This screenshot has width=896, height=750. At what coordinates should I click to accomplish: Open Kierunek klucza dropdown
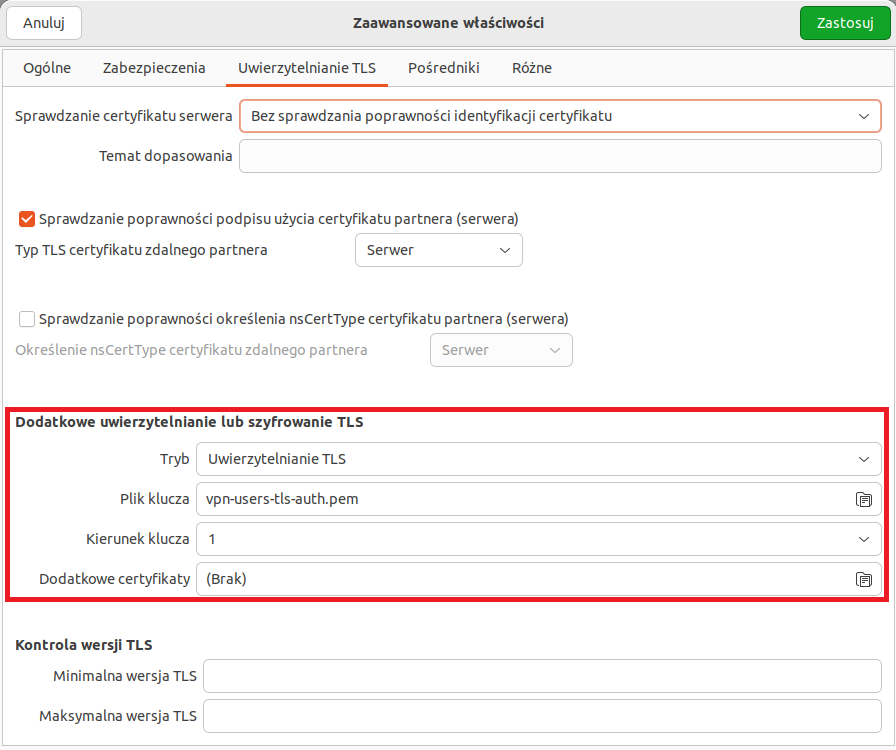tap(539, 539)
